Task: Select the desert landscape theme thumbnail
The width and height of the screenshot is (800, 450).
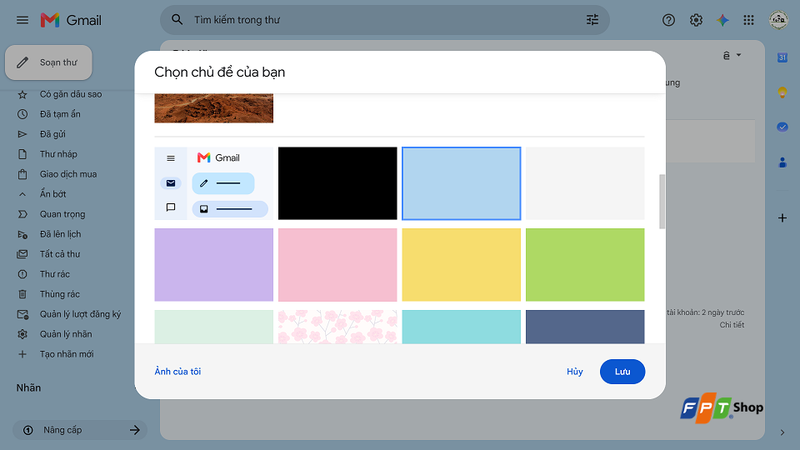Action: click(214, 108)
